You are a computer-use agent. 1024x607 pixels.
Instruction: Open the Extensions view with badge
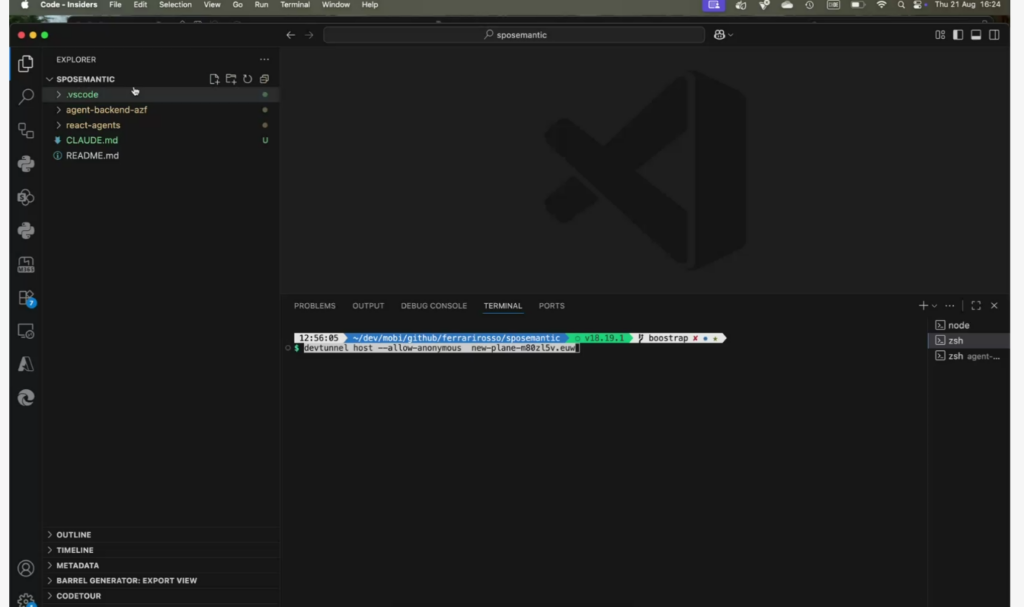click(x=25, y=298)
